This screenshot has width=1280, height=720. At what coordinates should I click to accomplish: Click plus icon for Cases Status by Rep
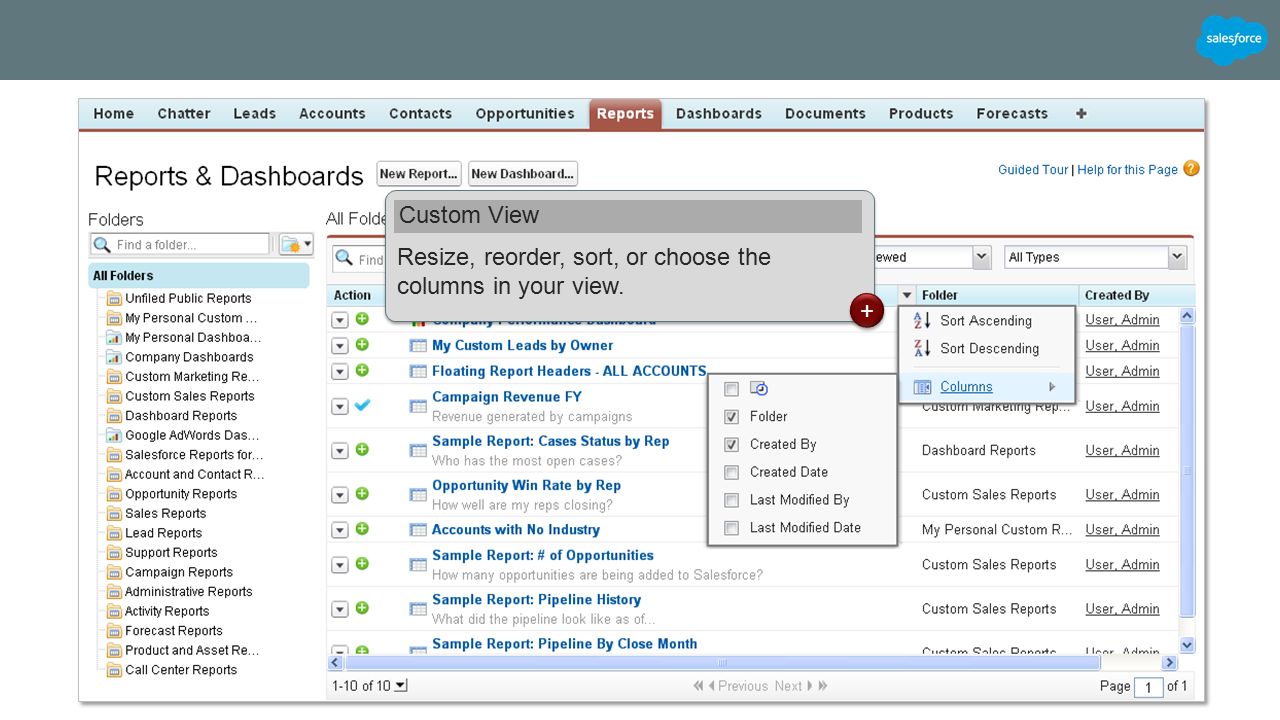[x=362, y=450]
